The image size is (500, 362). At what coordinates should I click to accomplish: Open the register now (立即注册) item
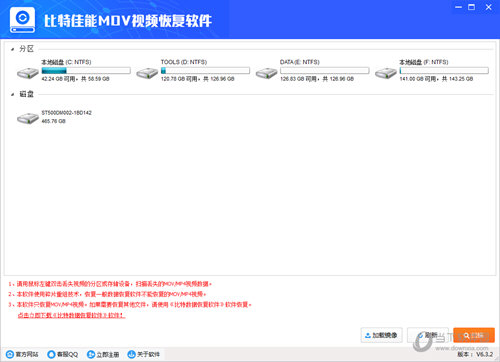[x=103, y=354]
